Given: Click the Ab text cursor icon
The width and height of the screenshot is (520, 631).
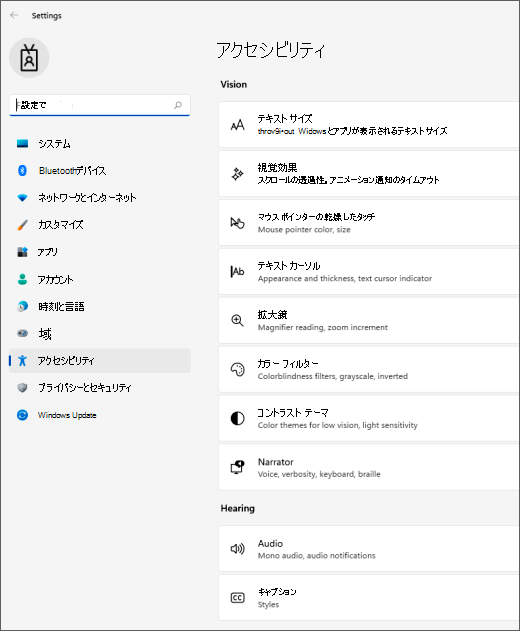Looking at the screenshot, I should pos(237,272).
